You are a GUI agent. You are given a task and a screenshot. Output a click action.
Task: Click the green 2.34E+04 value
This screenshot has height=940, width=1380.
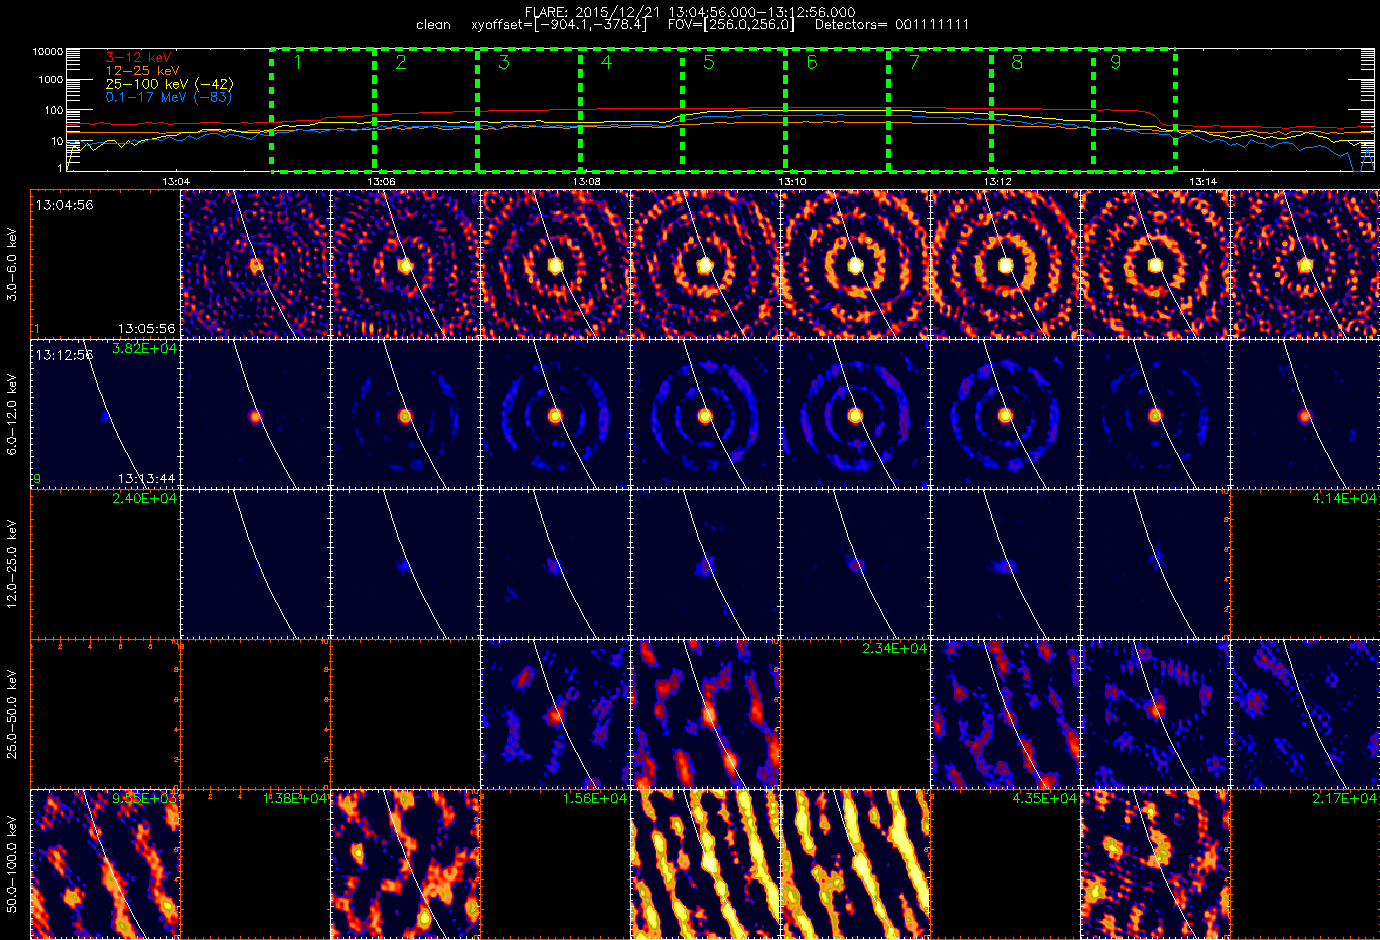(894, 648)
